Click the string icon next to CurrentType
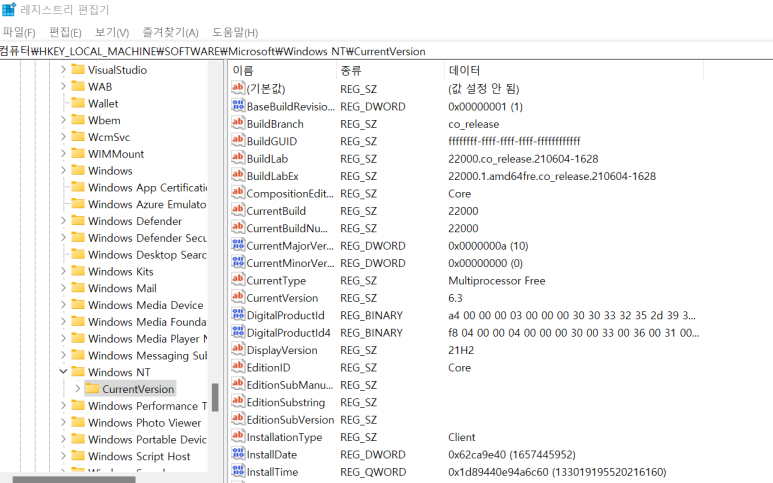 coord(238,279)
